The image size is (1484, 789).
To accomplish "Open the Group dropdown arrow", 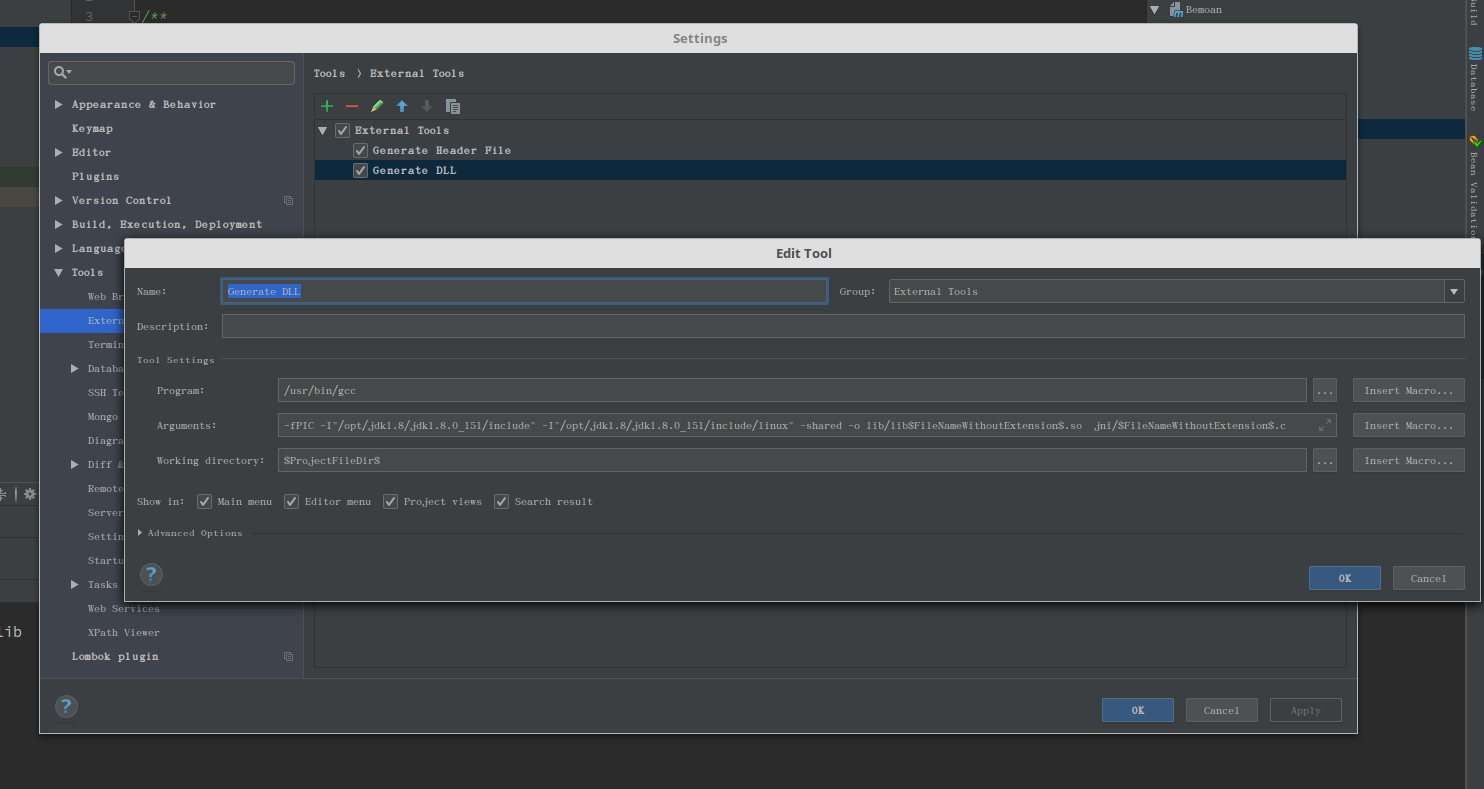I will pyautogui.click(x=1453, y=291).
